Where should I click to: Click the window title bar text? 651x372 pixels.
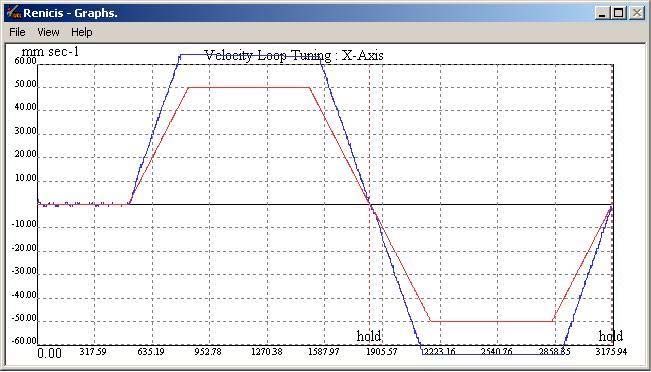[70, 13]
